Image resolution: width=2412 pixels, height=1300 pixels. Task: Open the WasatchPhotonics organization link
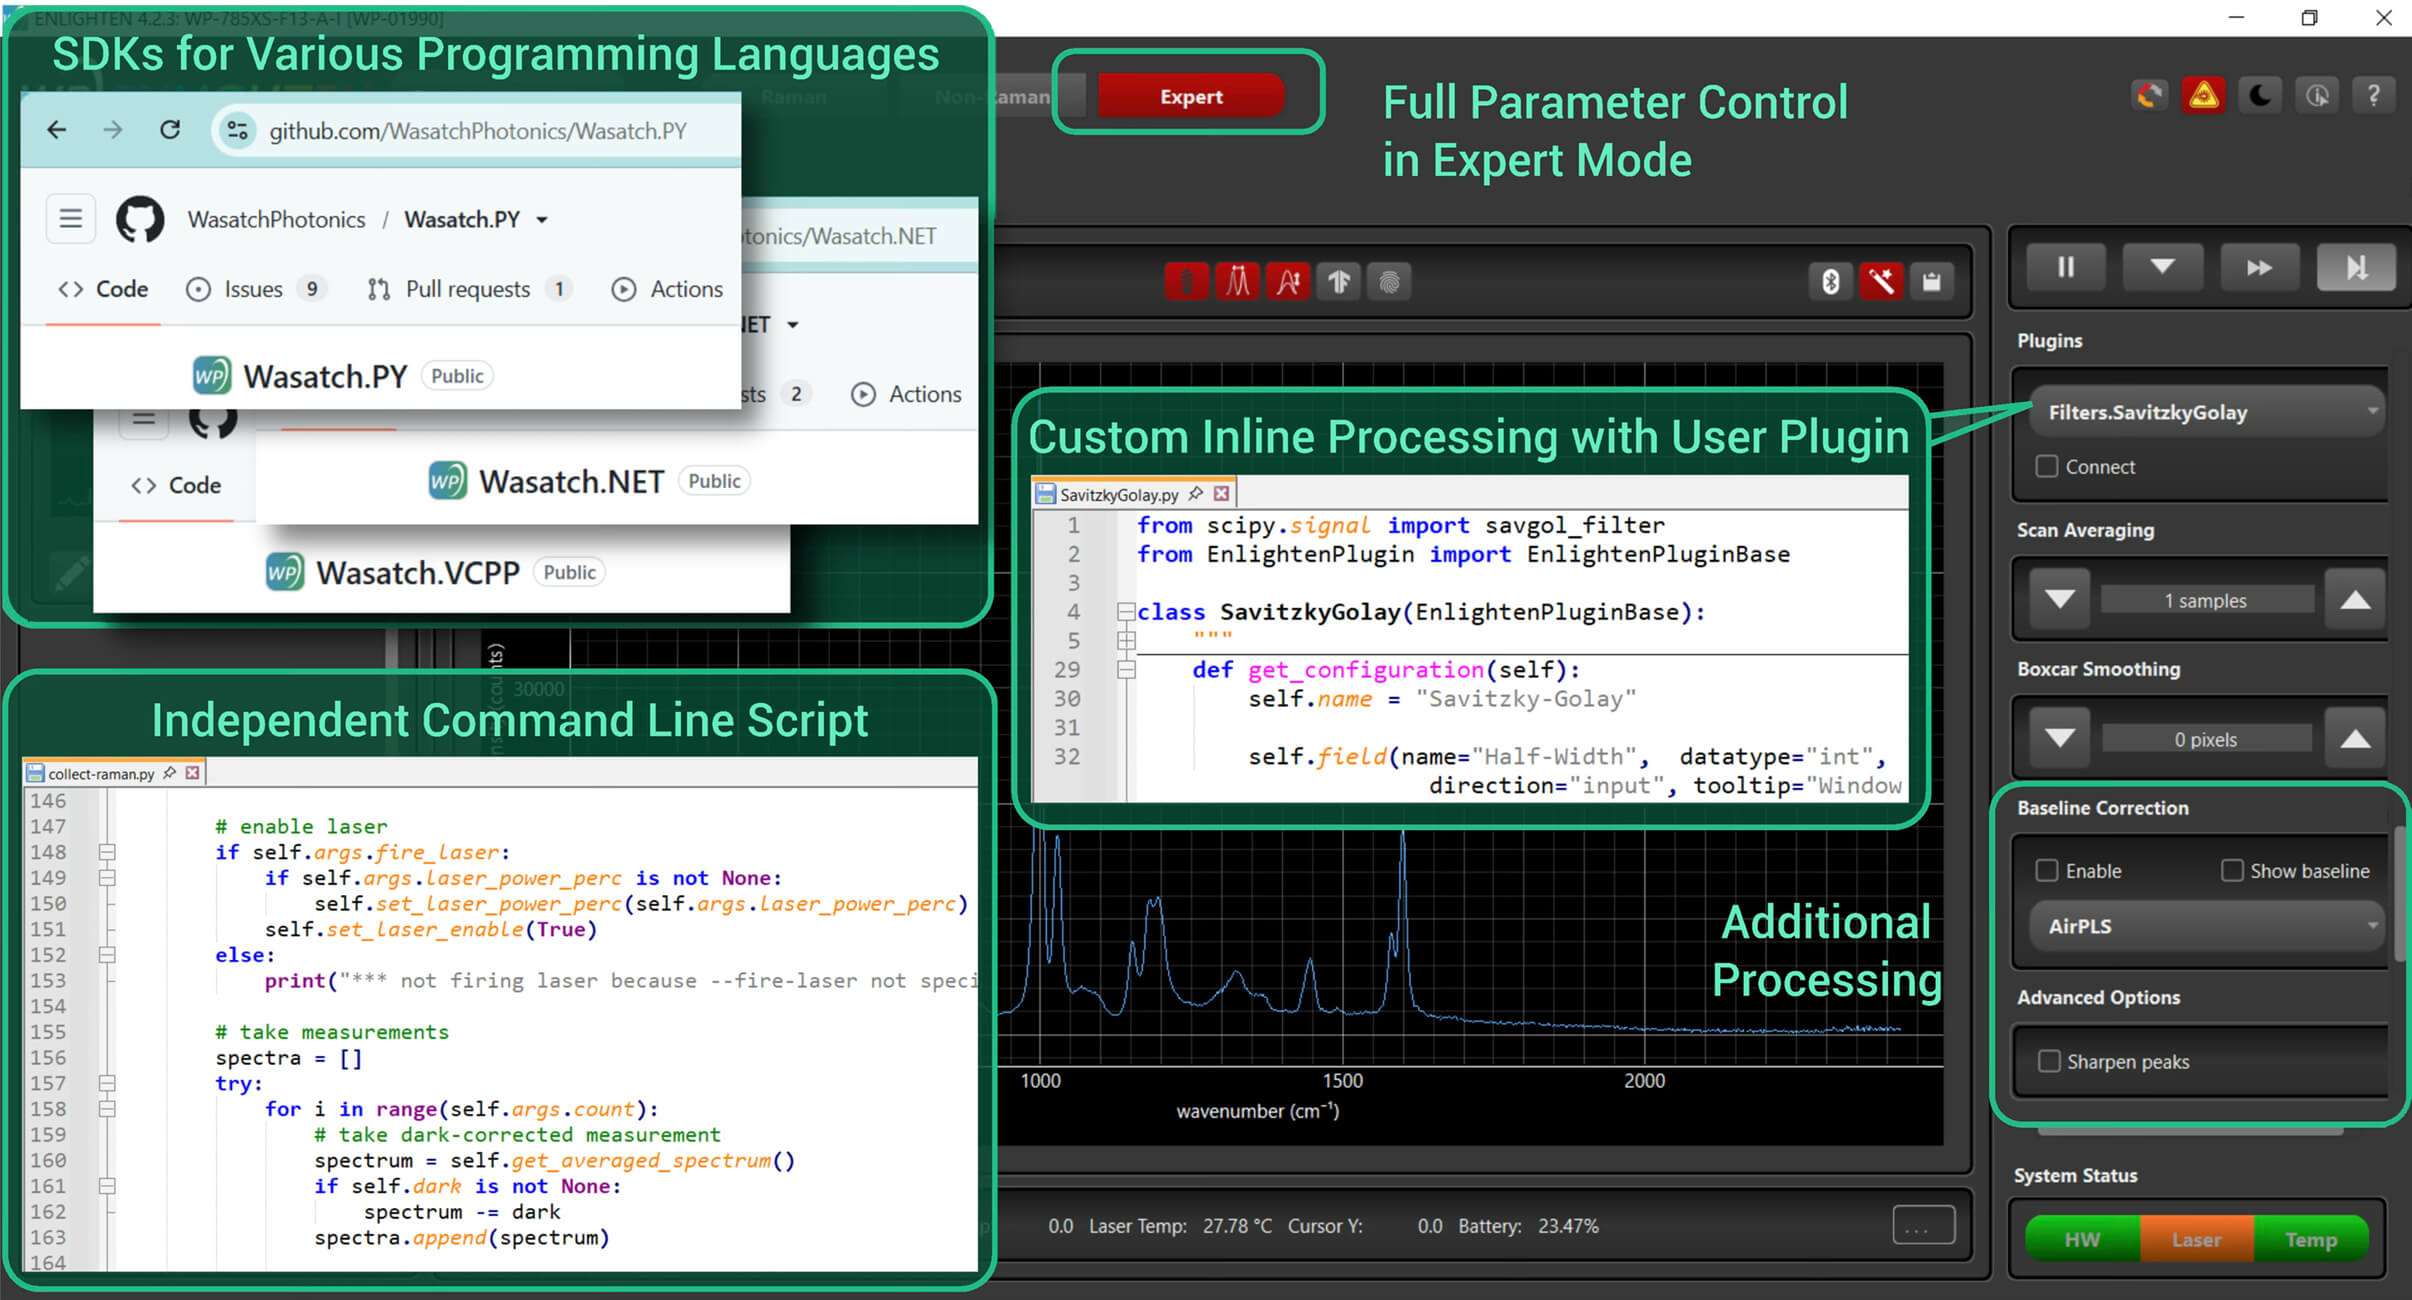coord(276,219)
